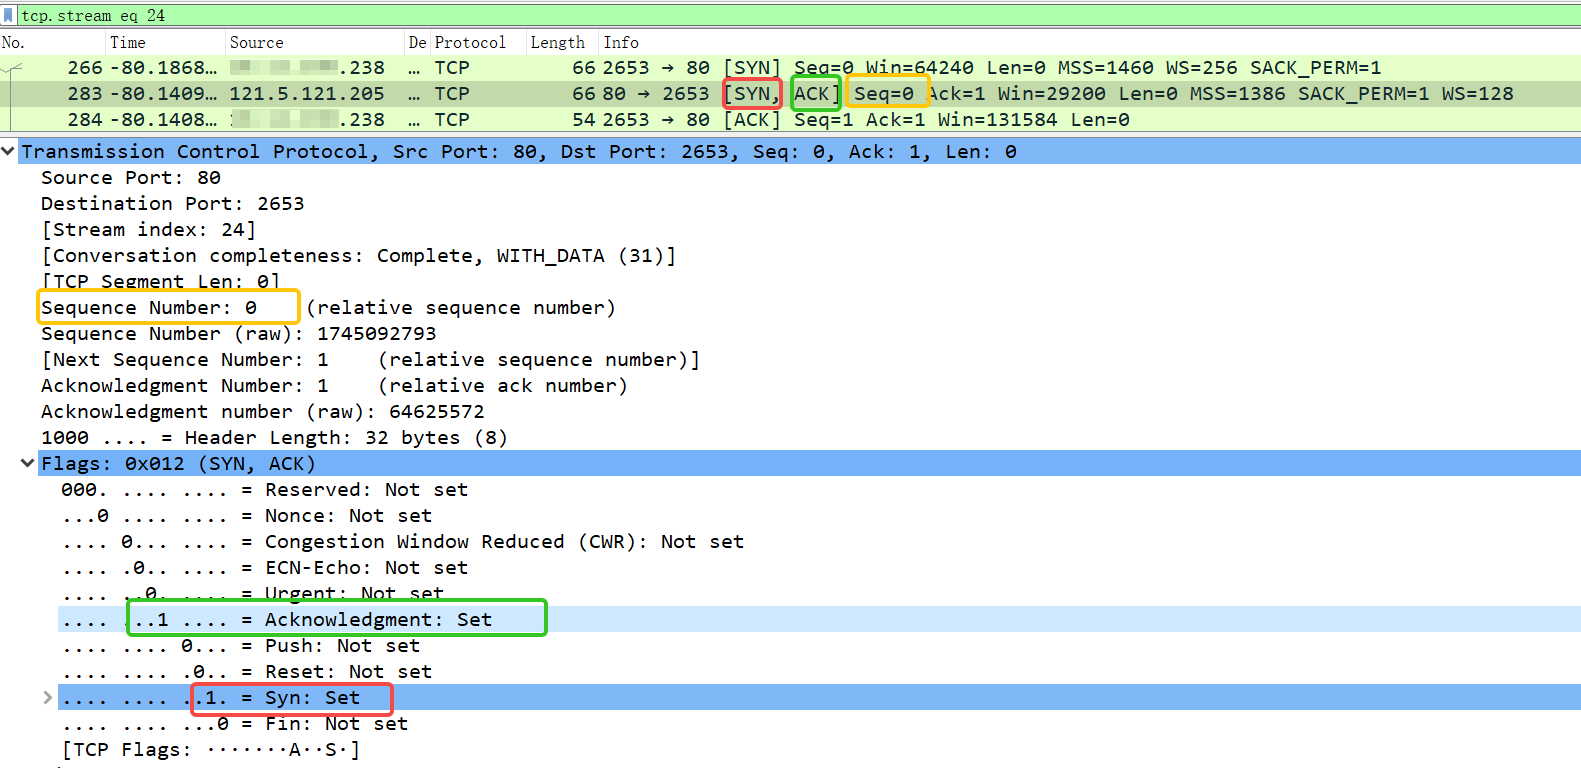Select Sequence Number: 0 relative field
The width and height of the screenshot is (1581, 768).
tap(328, 307)
